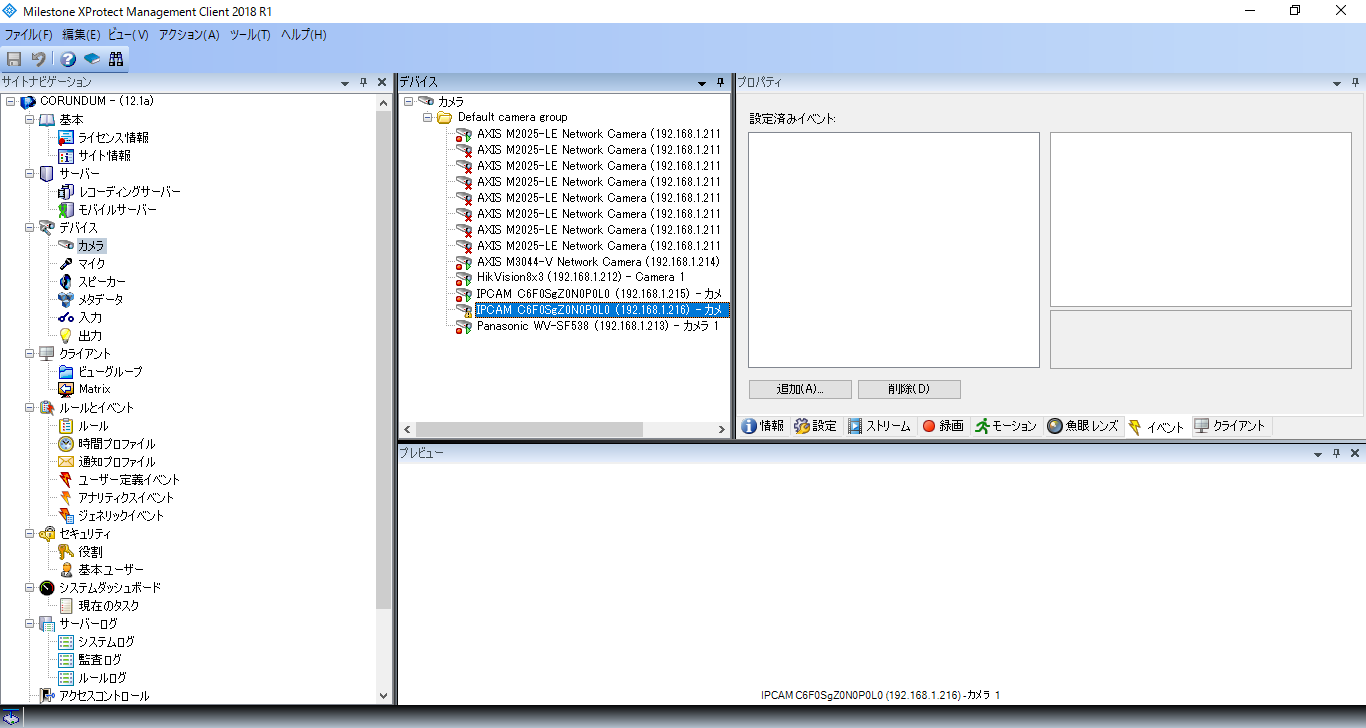This screenshot has width=1366, height=728.
Task: Collapse Default camera group folder
Action: pos(428,118)
